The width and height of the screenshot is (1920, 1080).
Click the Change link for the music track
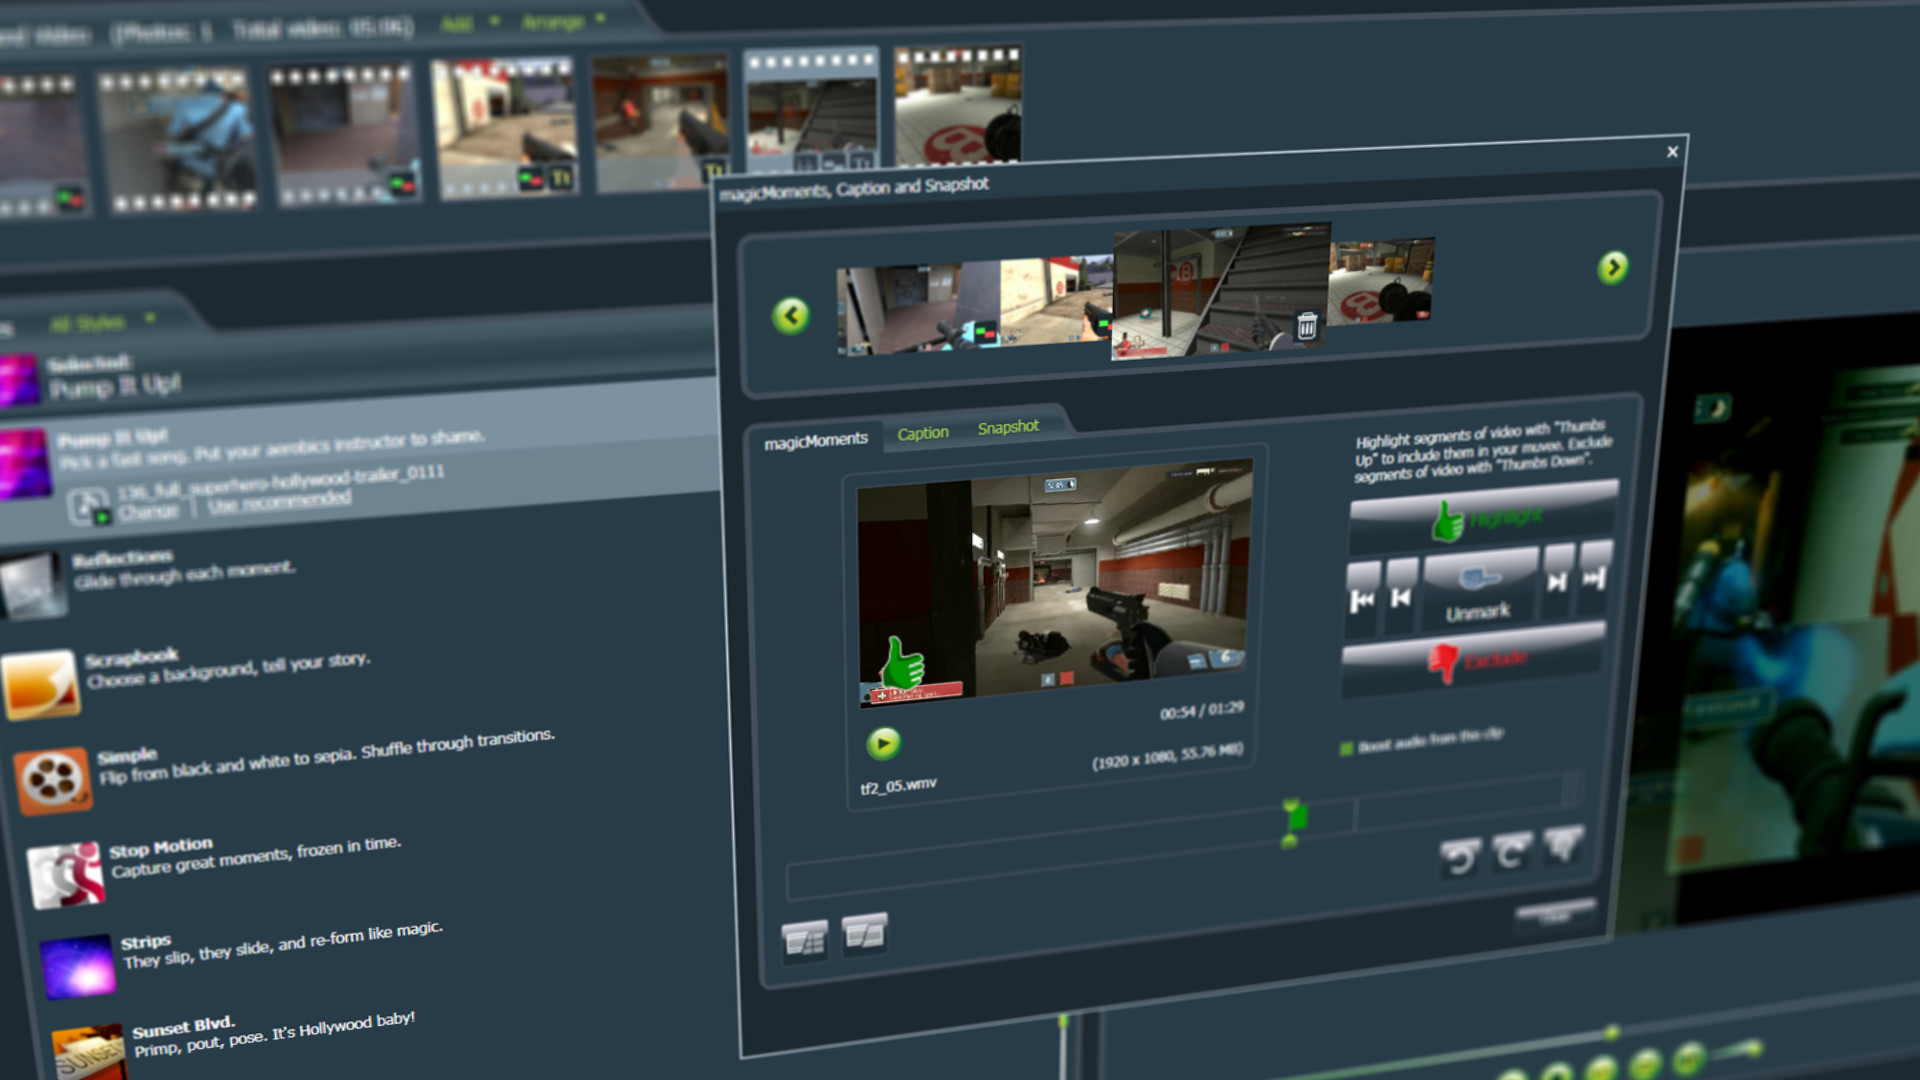148,507
